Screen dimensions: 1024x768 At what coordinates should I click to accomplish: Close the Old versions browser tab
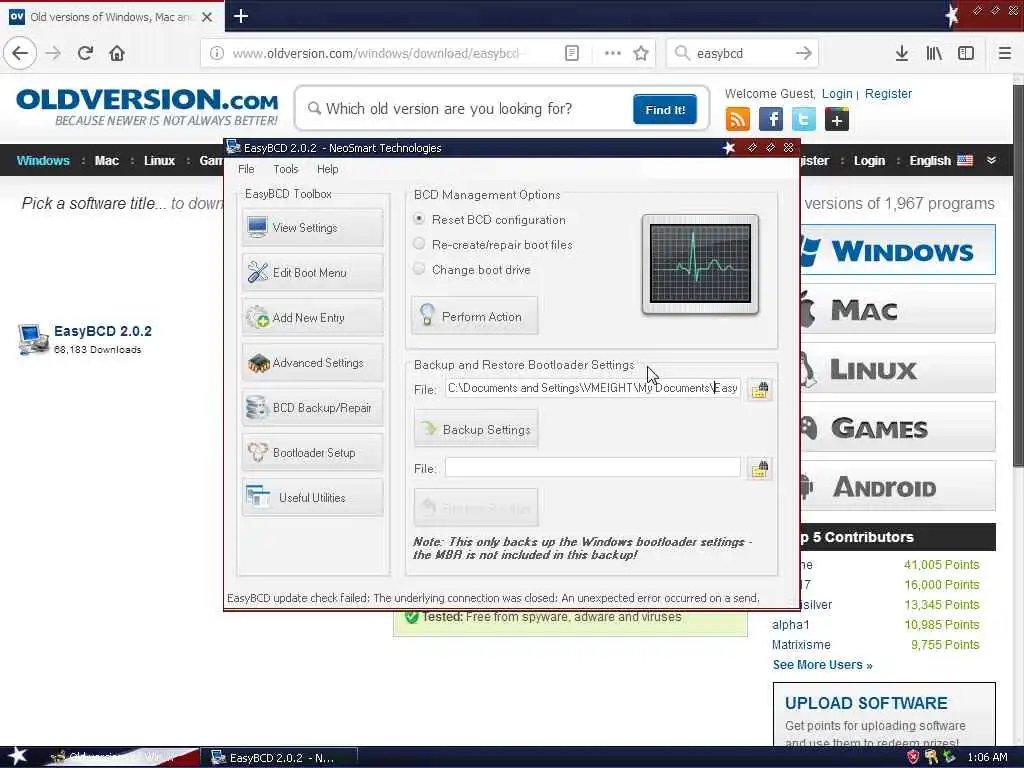pos(207,17)
